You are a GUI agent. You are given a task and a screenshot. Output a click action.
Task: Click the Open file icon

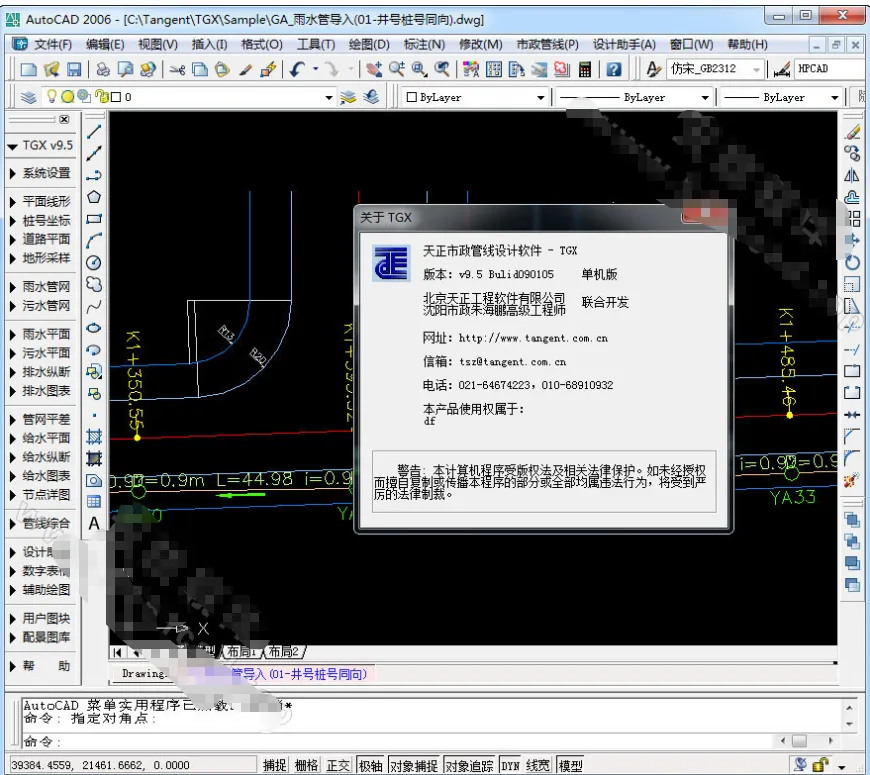point(51,69)
